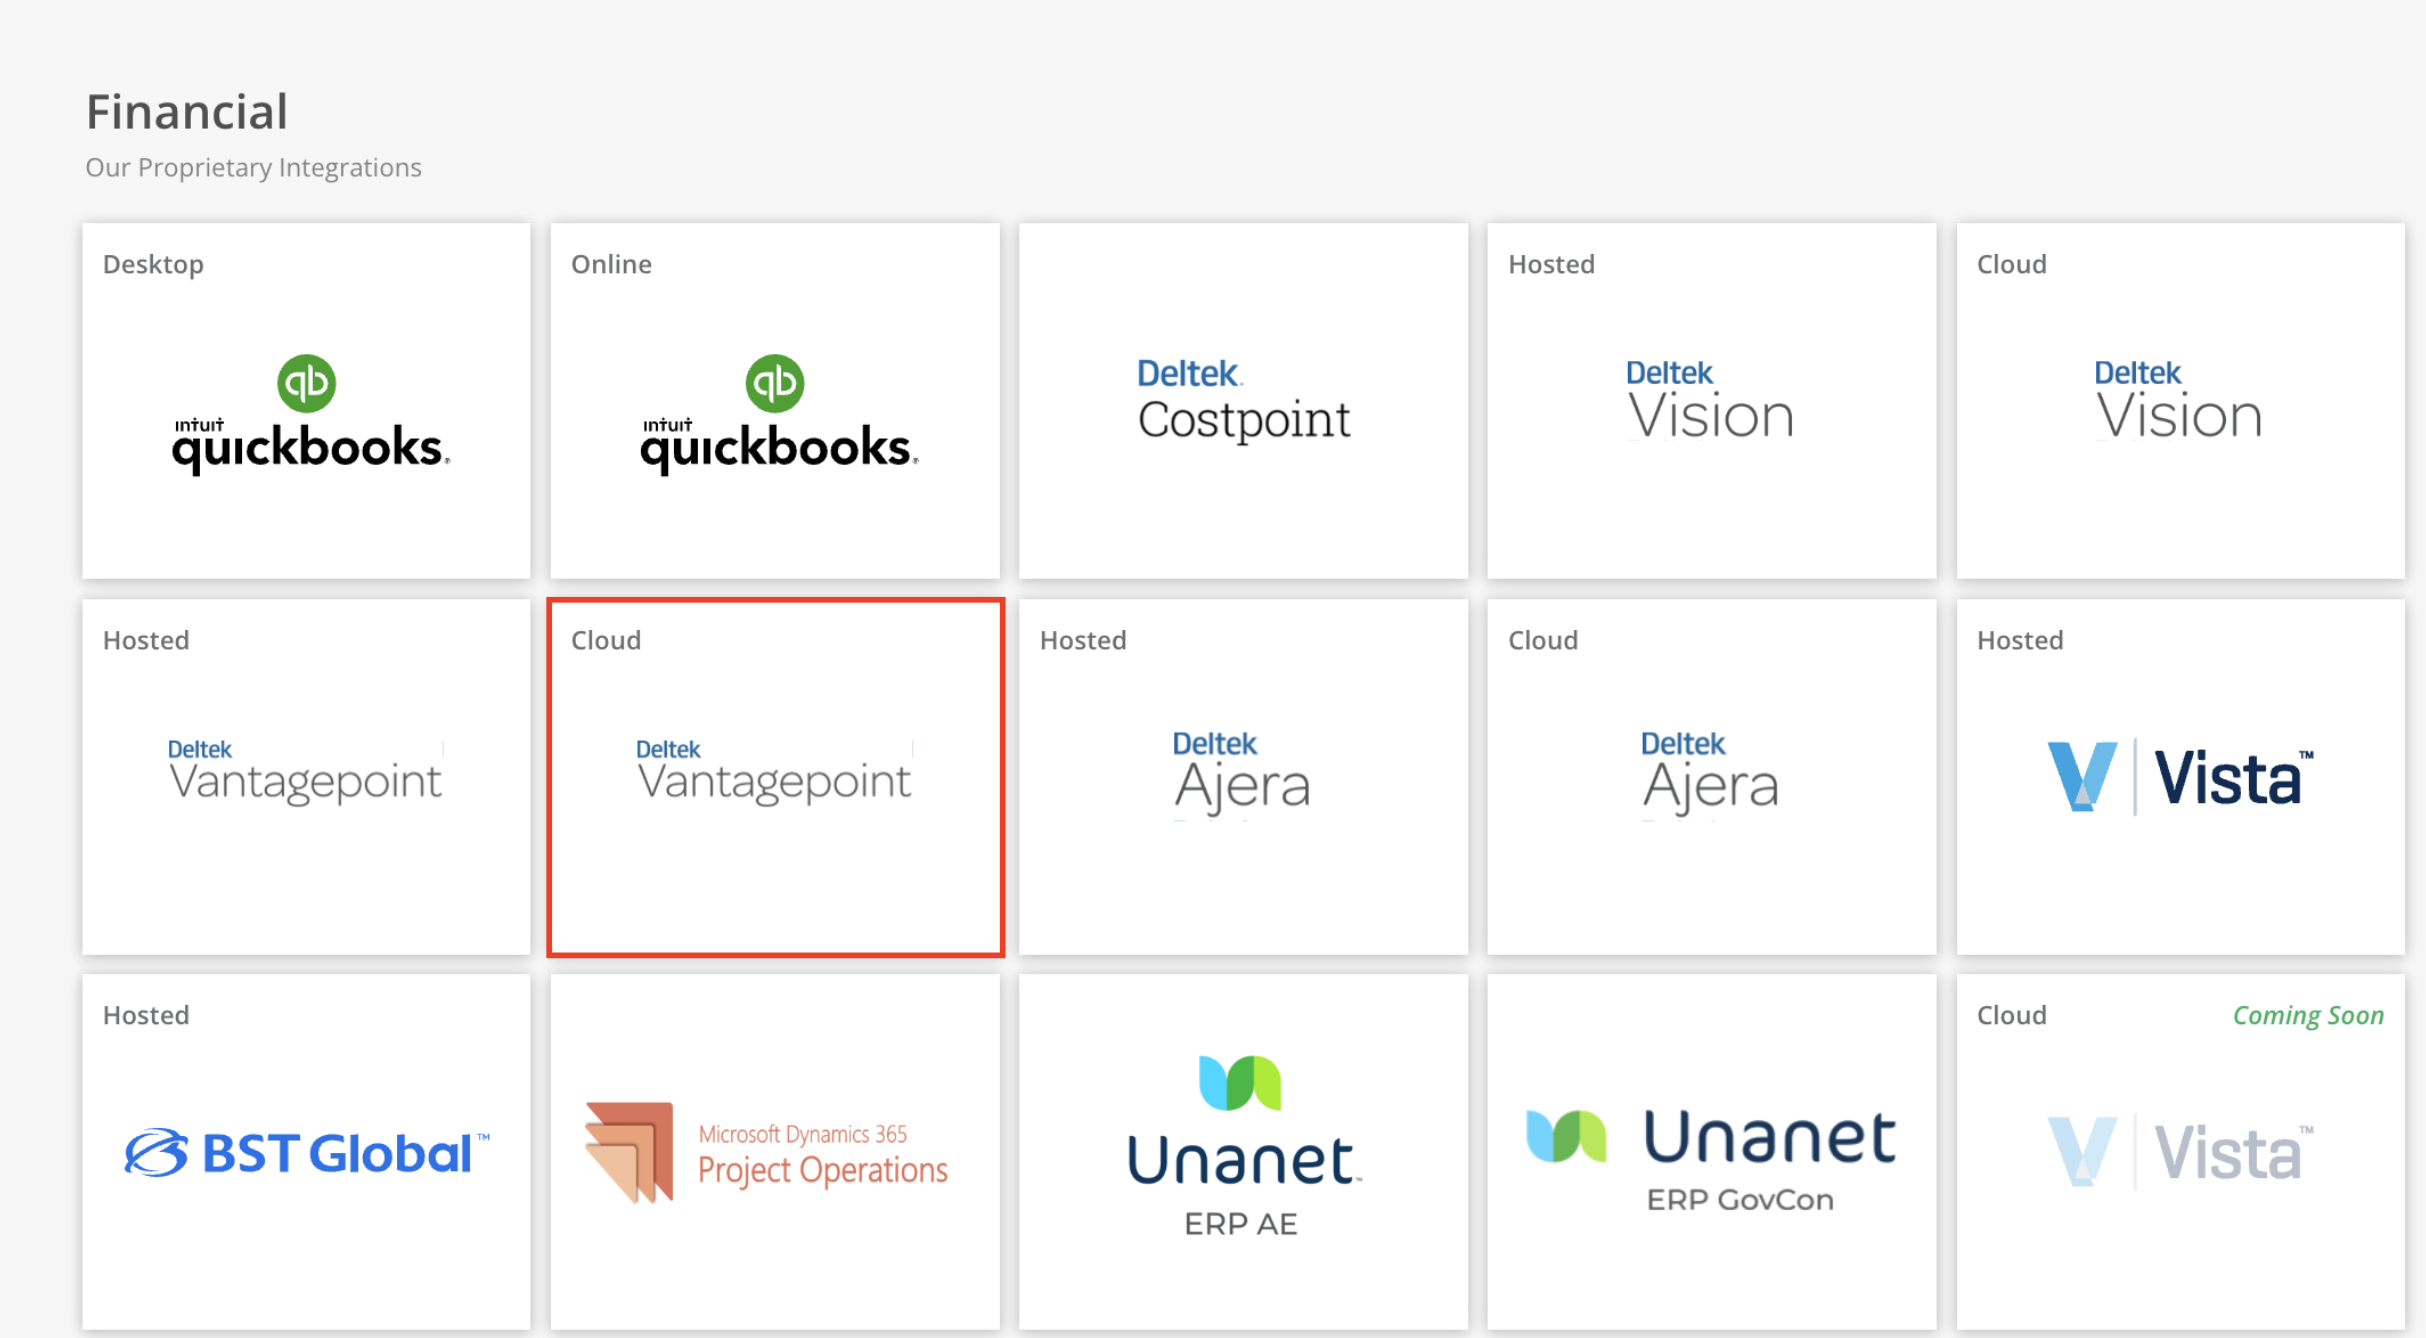
Task: Click the Desktop label on QuickBooks card
Action: tap(153, 264)
